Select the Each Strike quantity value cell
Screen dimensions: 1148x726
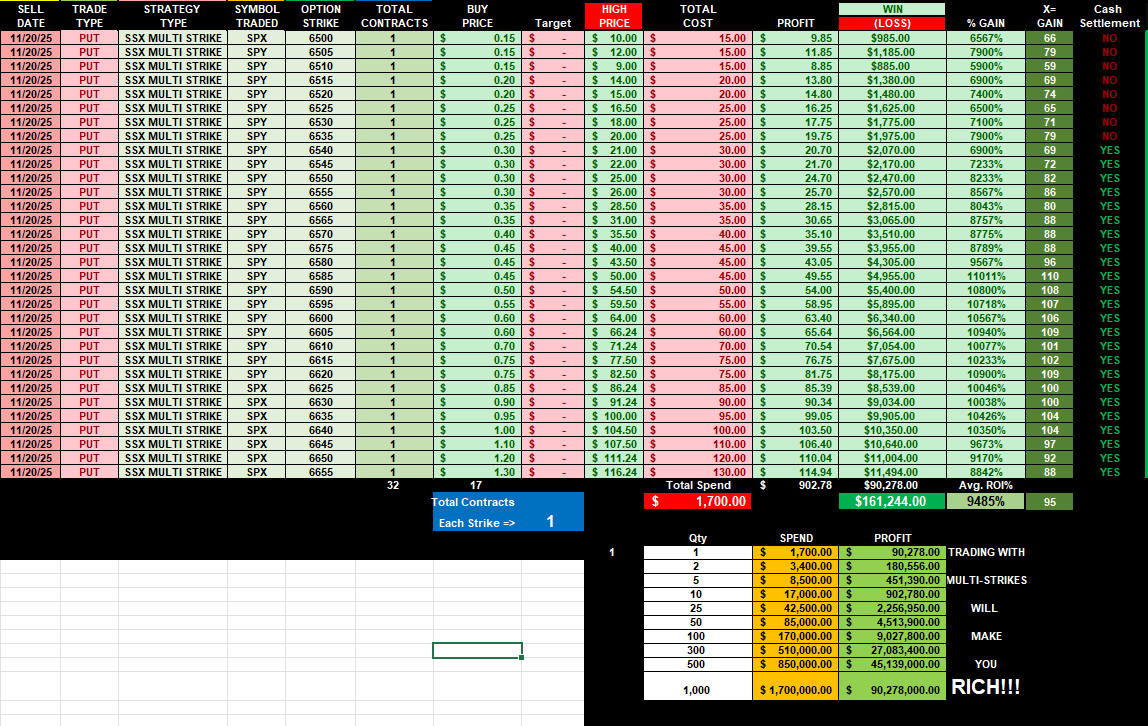click(550, 522)
